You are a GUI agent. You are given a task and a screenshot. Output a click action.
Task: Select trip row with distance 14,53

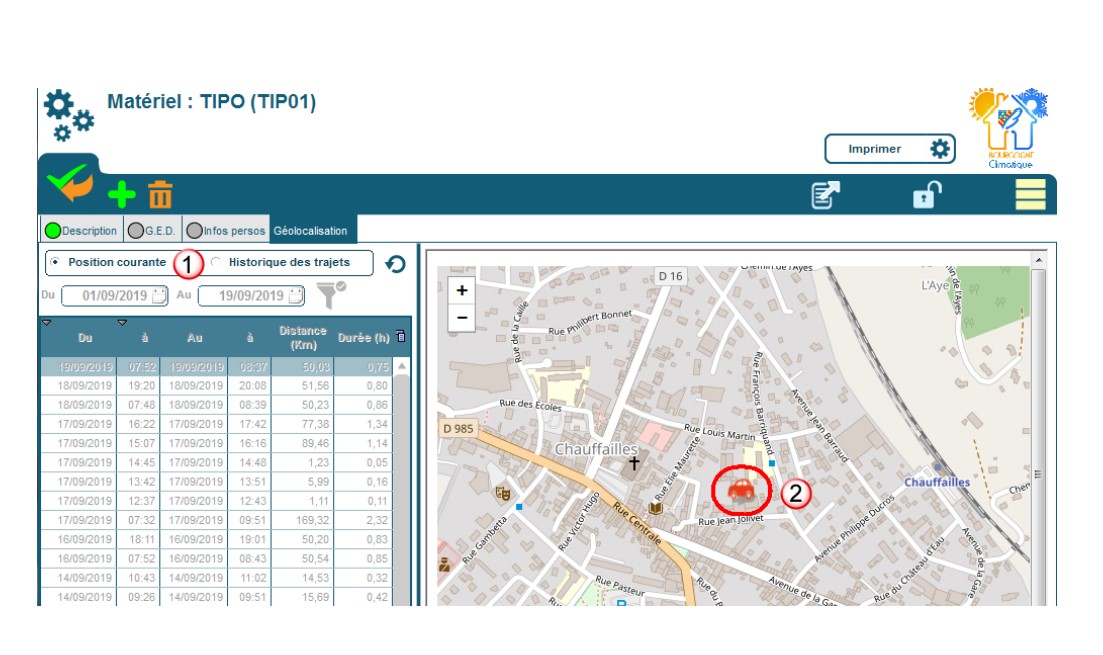point(217,578)
